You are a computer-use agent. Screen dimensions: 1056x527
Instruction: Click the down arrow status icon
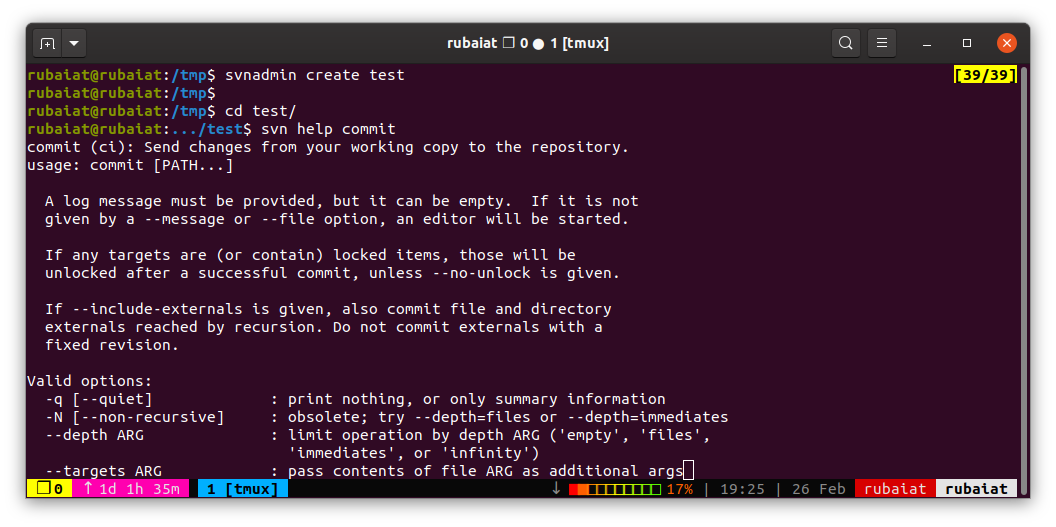(x=556, y=489)
